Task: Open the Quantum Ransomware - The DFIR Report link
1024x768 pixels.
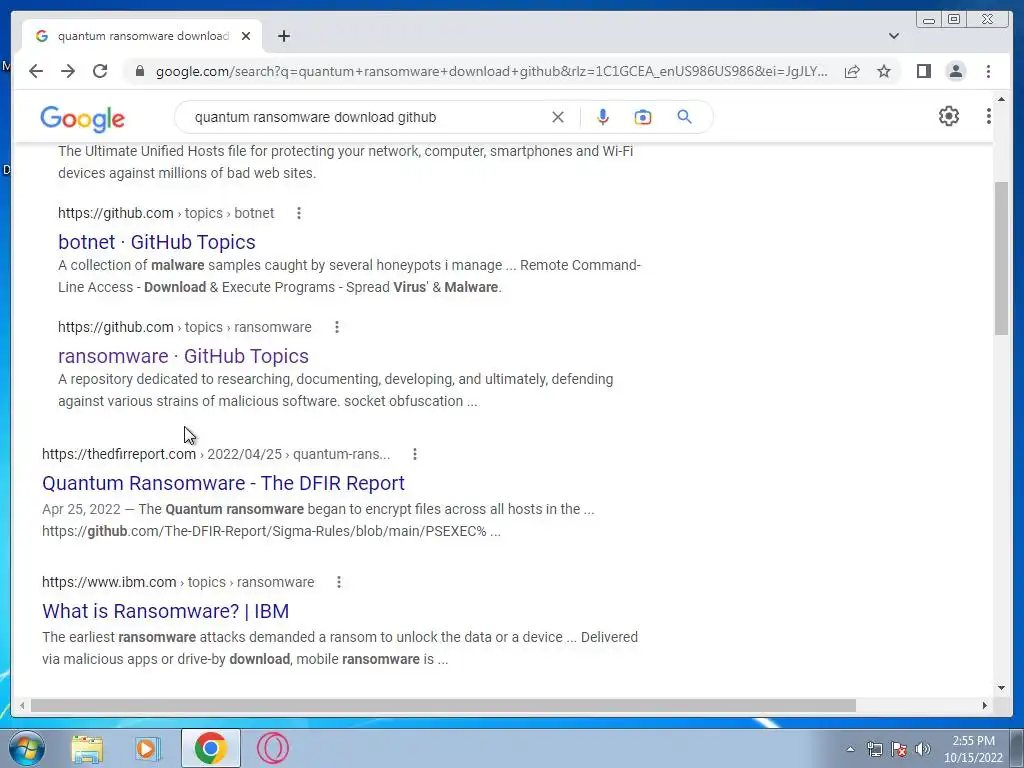Action: [223, 483]
